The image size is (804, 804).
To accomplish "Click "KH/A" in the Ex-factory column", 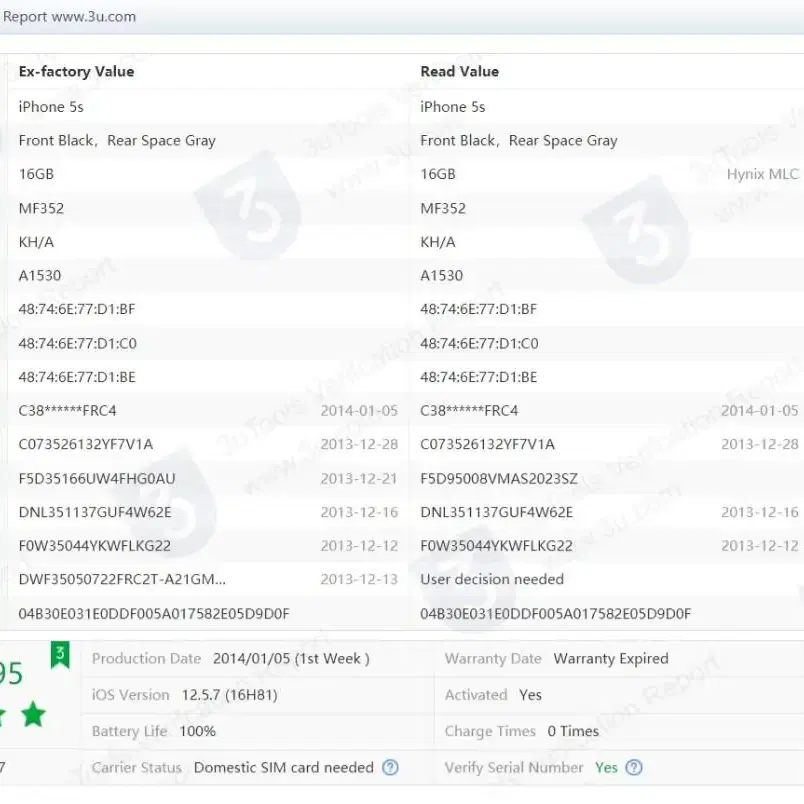I will [36, 242].
